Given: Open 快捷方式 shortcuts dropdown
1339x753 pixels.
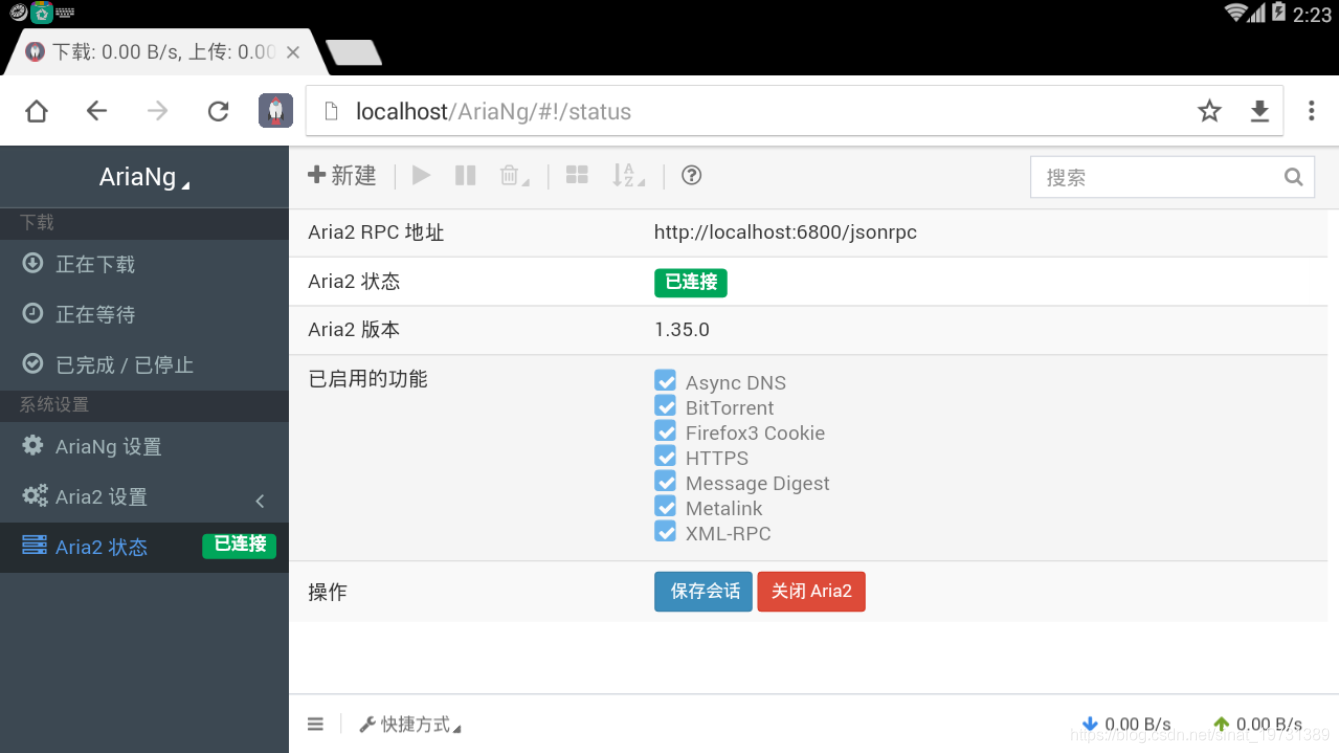Looking at the screenshot, I should coord(410,724).
